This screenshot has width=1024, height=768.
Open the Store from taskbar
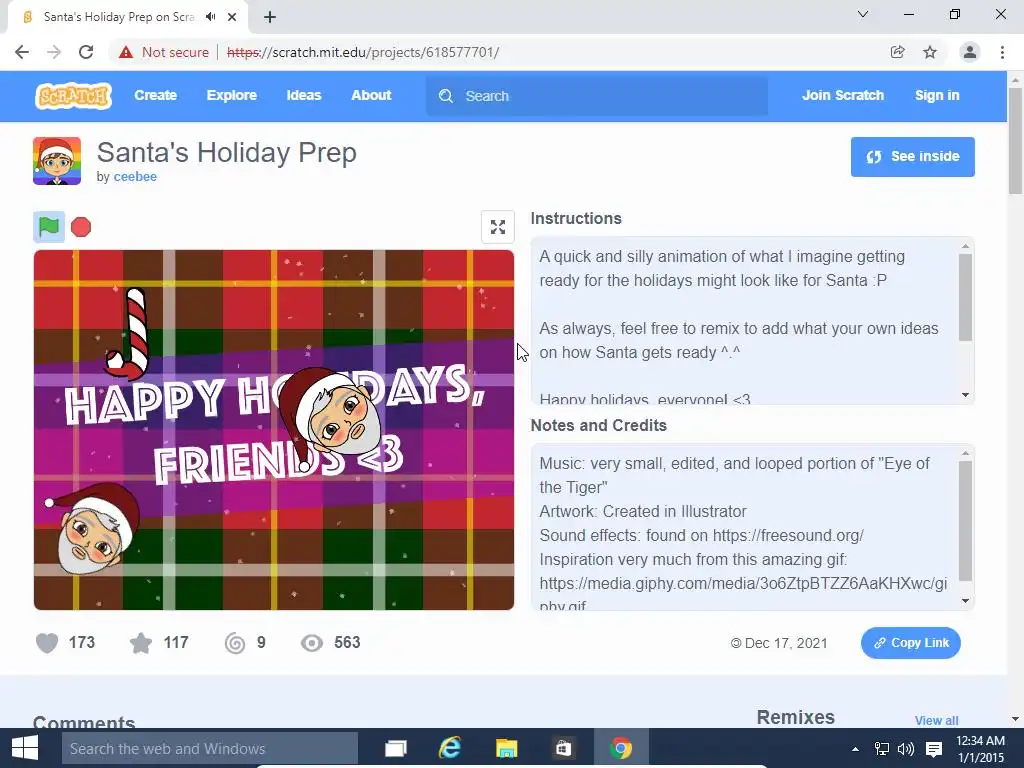(563, 748)
